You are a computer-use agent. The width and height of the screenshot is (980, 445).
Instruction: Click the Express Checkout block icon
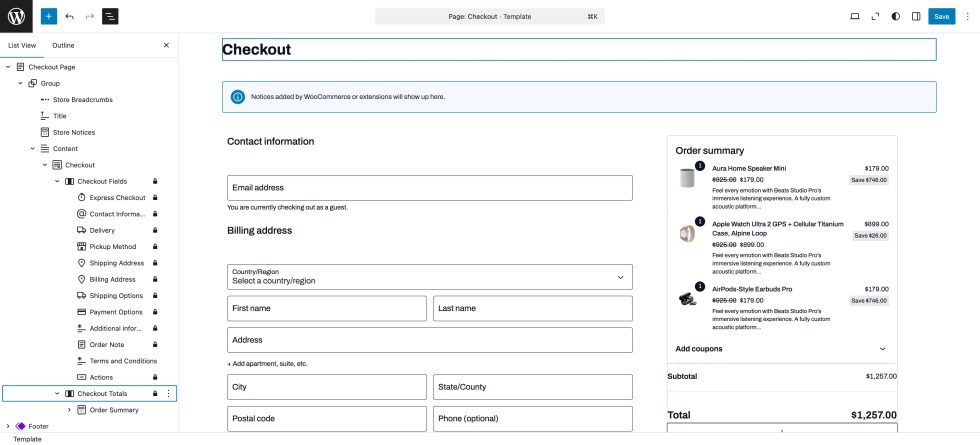click(81, 198)
